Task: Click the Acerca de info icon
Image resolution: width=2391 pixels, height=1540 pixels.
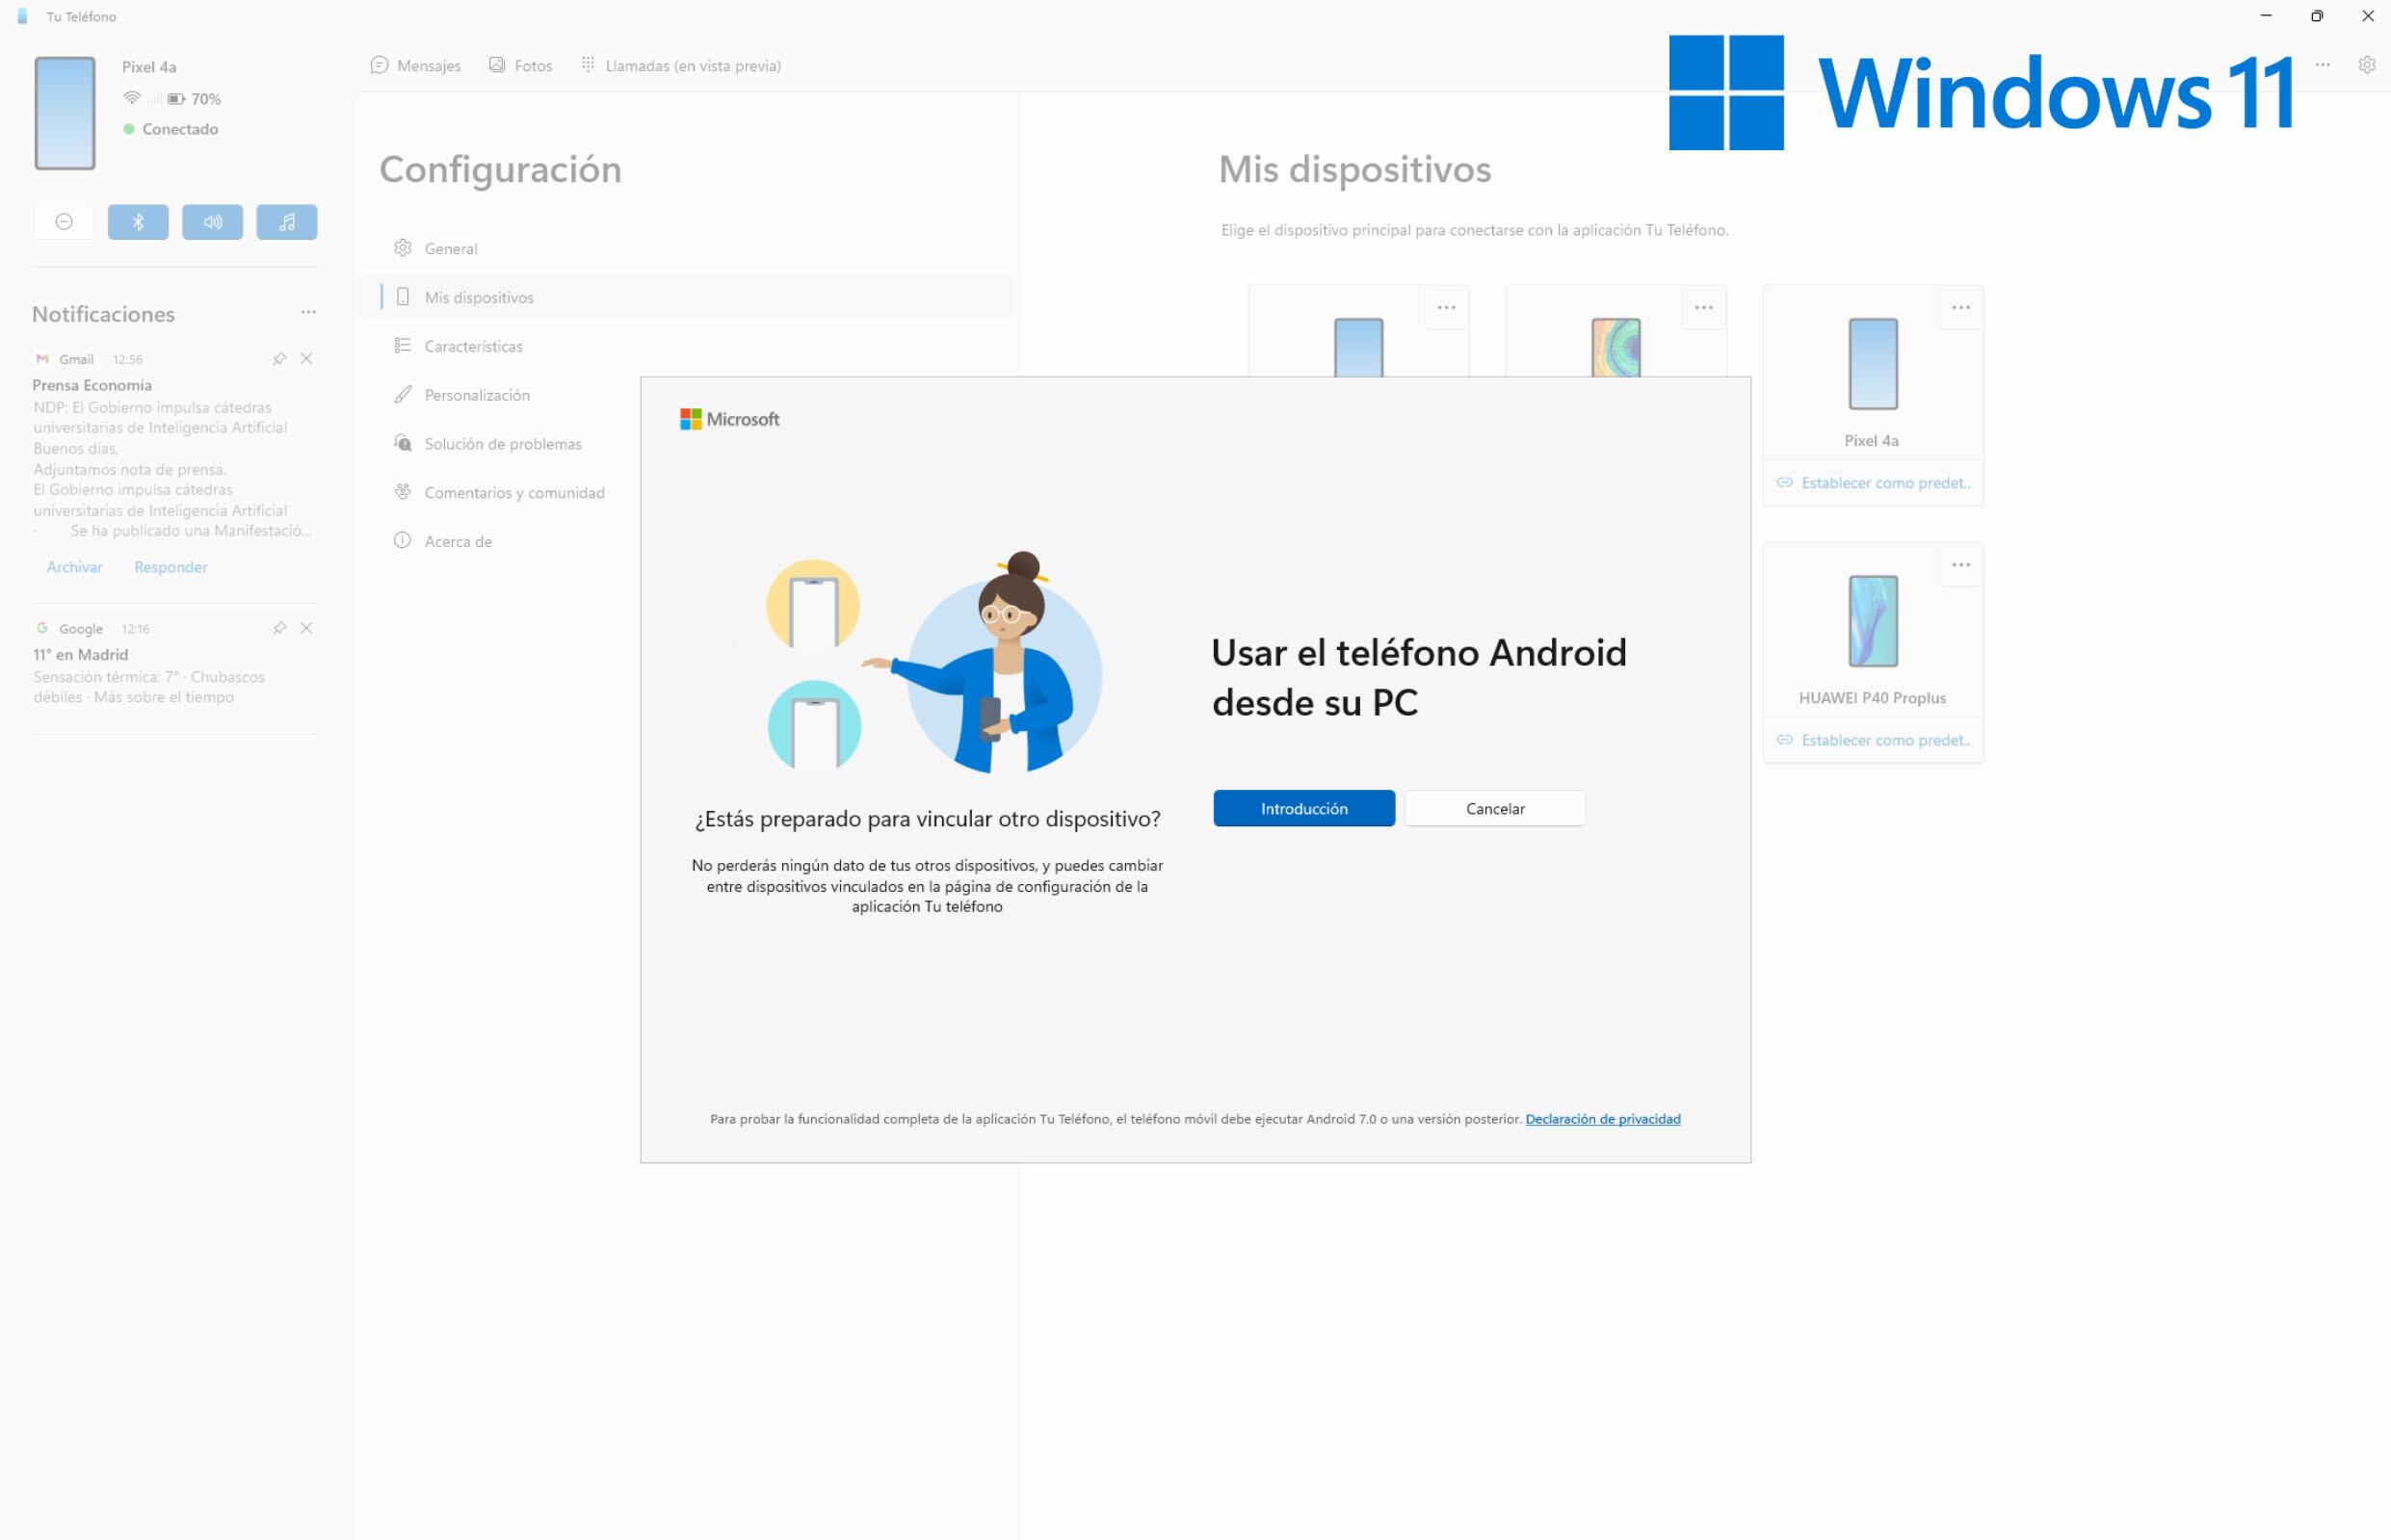Action: click(x=403, y=541)
